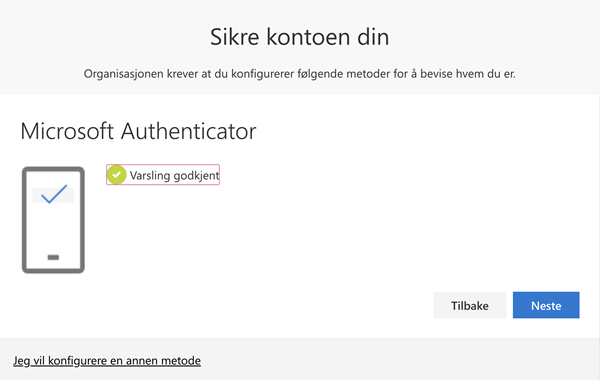Image resolution: width=600 pixels, height=380 pixels.
Task: Click the phone illustration outline
Action: coord(53,220)
